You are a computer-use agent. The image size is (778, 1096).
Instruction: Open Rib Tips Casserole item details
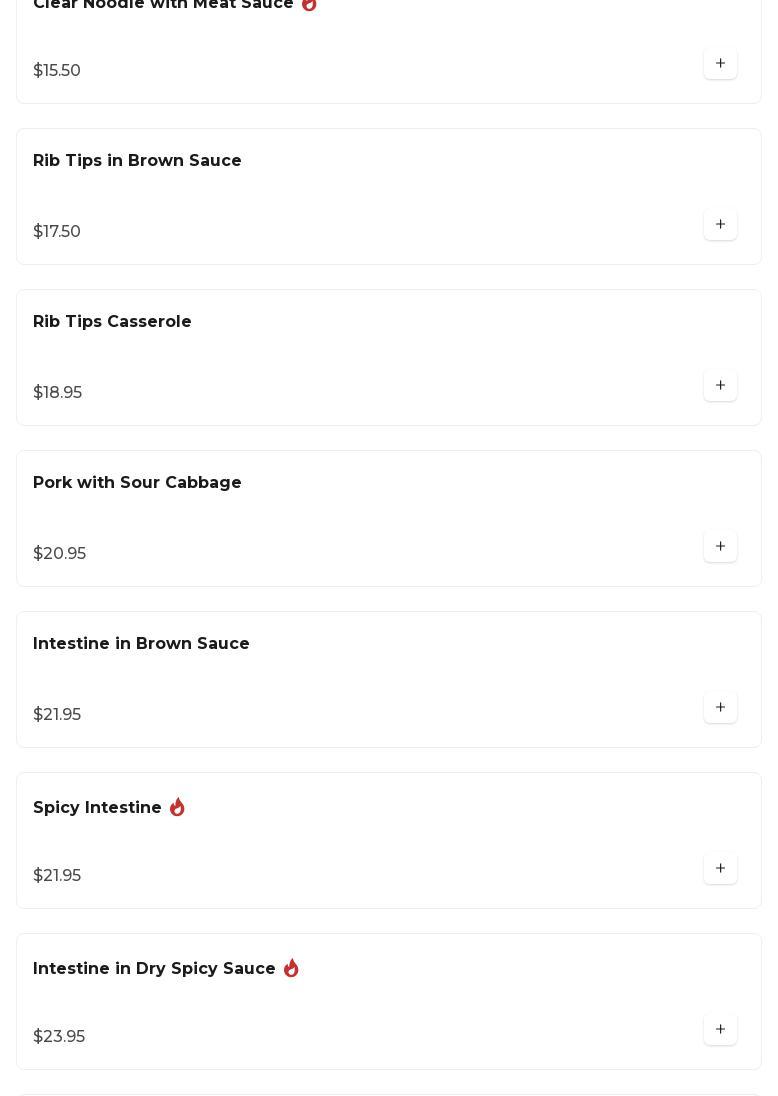(112, 322)
